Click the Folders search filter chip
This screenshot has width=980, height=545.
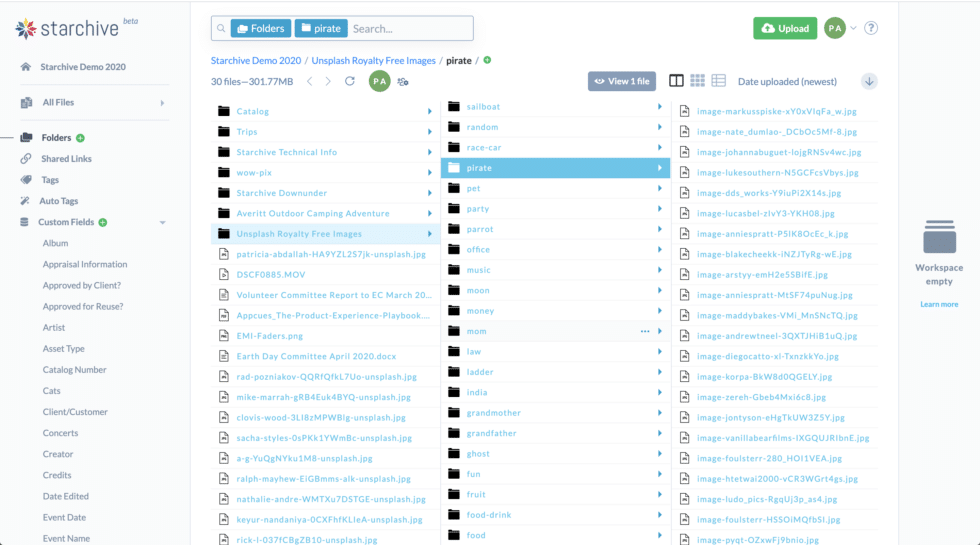click(261, 28)
